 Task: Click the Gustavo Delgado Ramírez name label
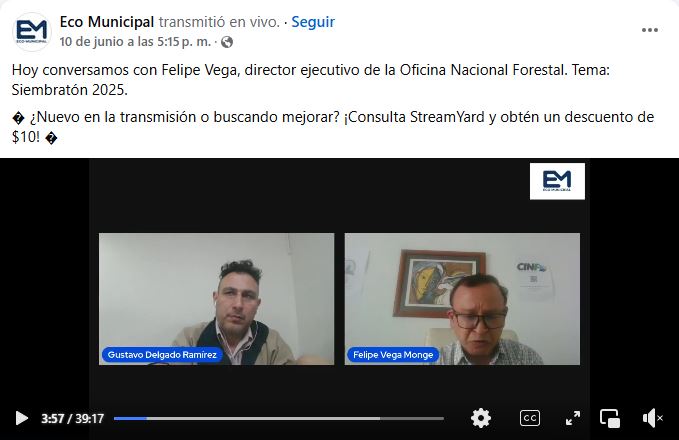pos(162,355)
